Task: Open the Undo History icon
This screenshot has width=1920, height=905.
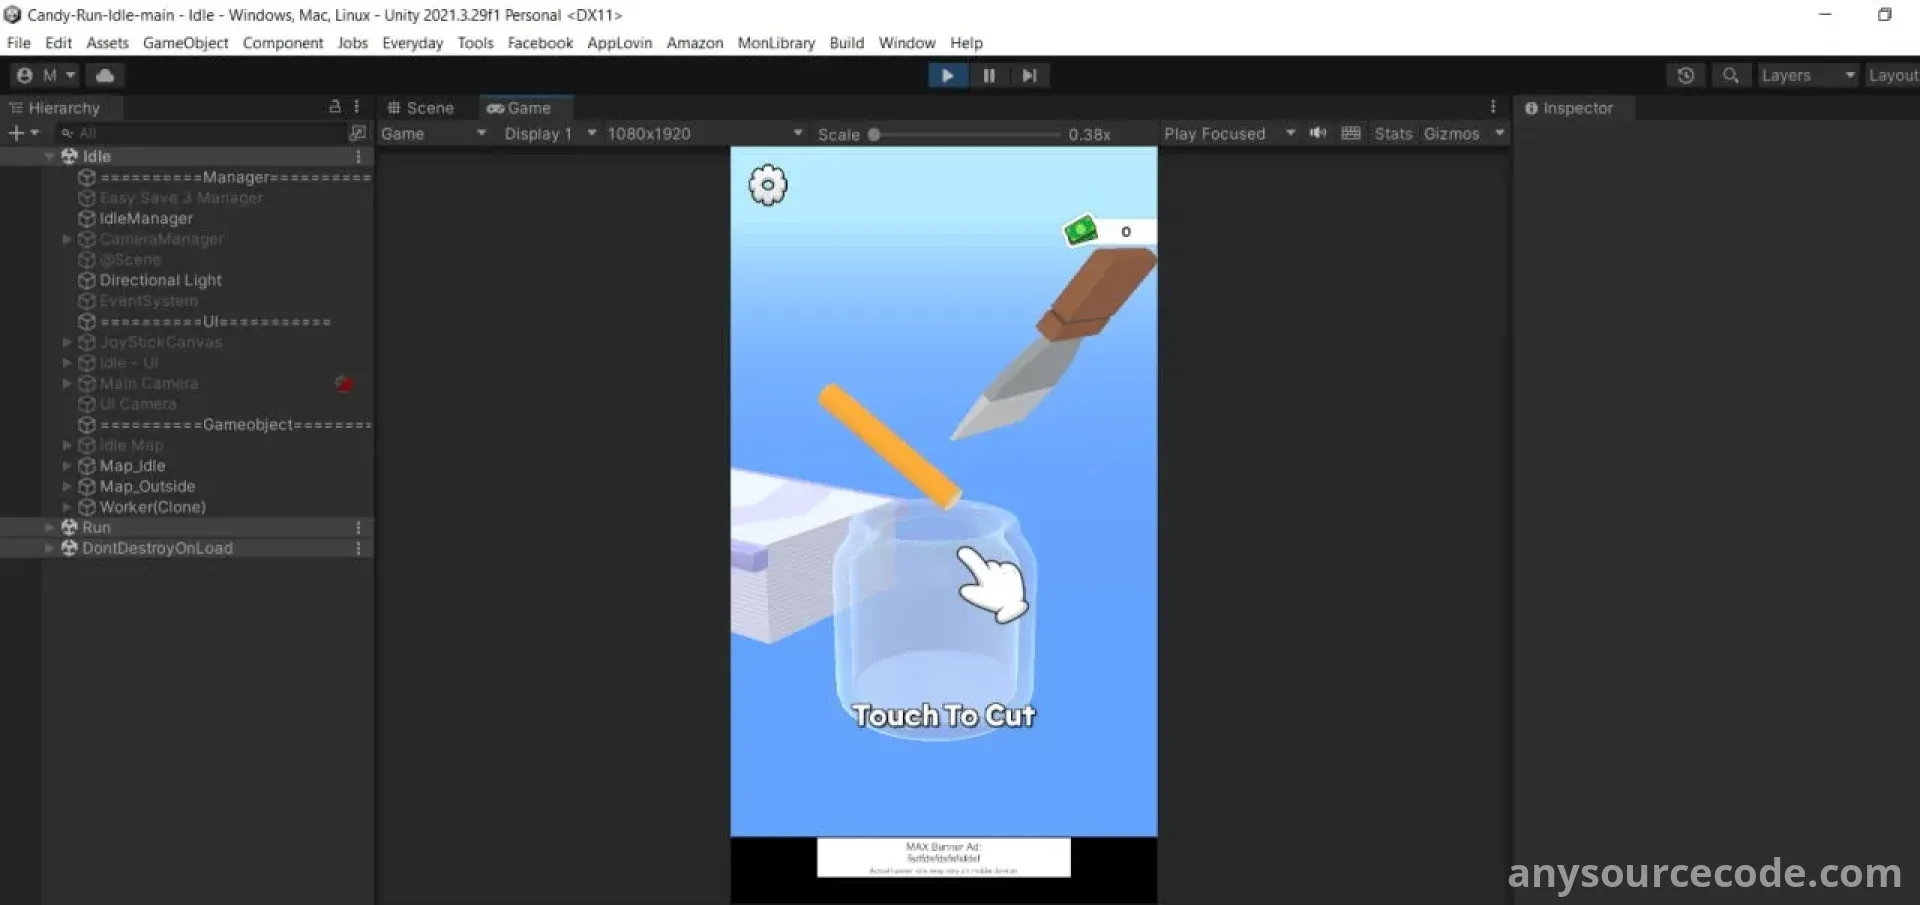Action: (x=1686, y=76)
